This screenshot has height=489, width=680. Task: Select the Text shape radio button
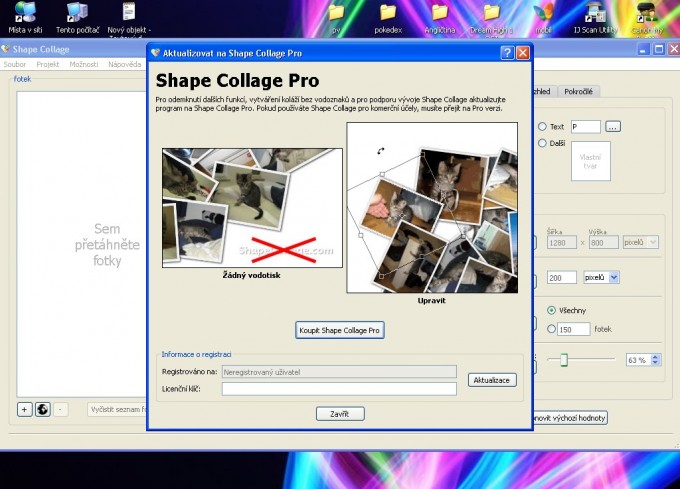(x=542, y=127)
